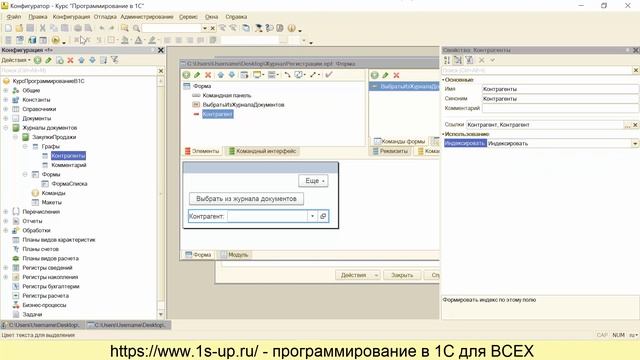The image size is (640, 360).
Task: Click green Add icon in form elements toolbar
Action: tap(186, 75)
